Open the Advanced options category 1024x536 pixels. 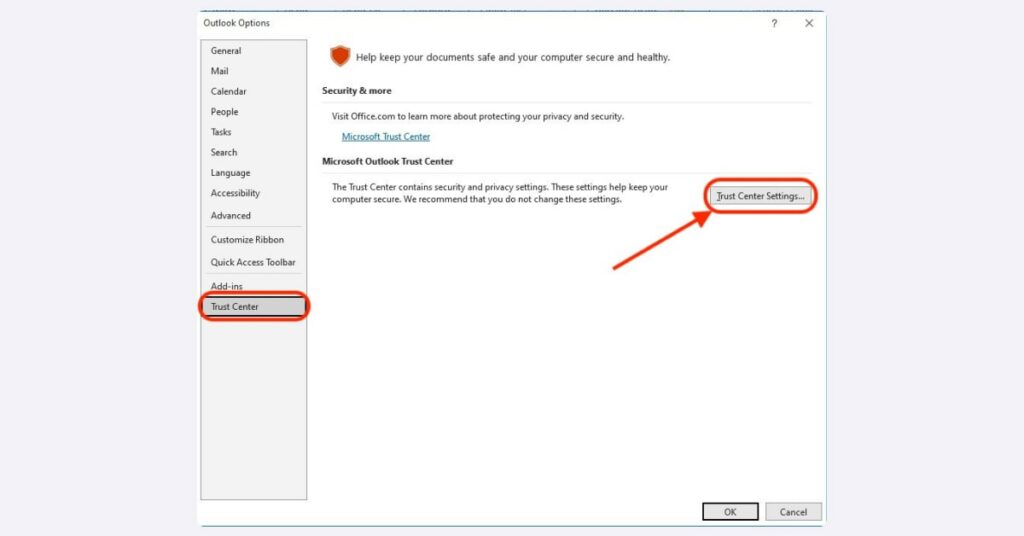click(x=231, y=216)
